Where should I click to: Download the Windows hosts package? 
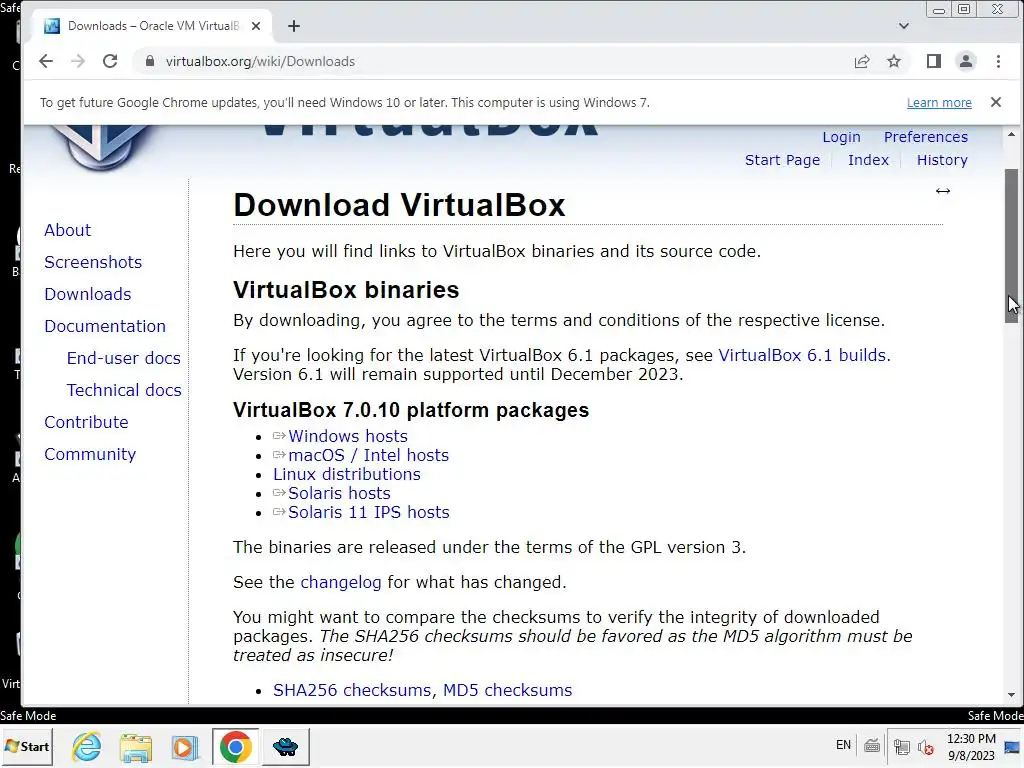[x=348, y=436]
